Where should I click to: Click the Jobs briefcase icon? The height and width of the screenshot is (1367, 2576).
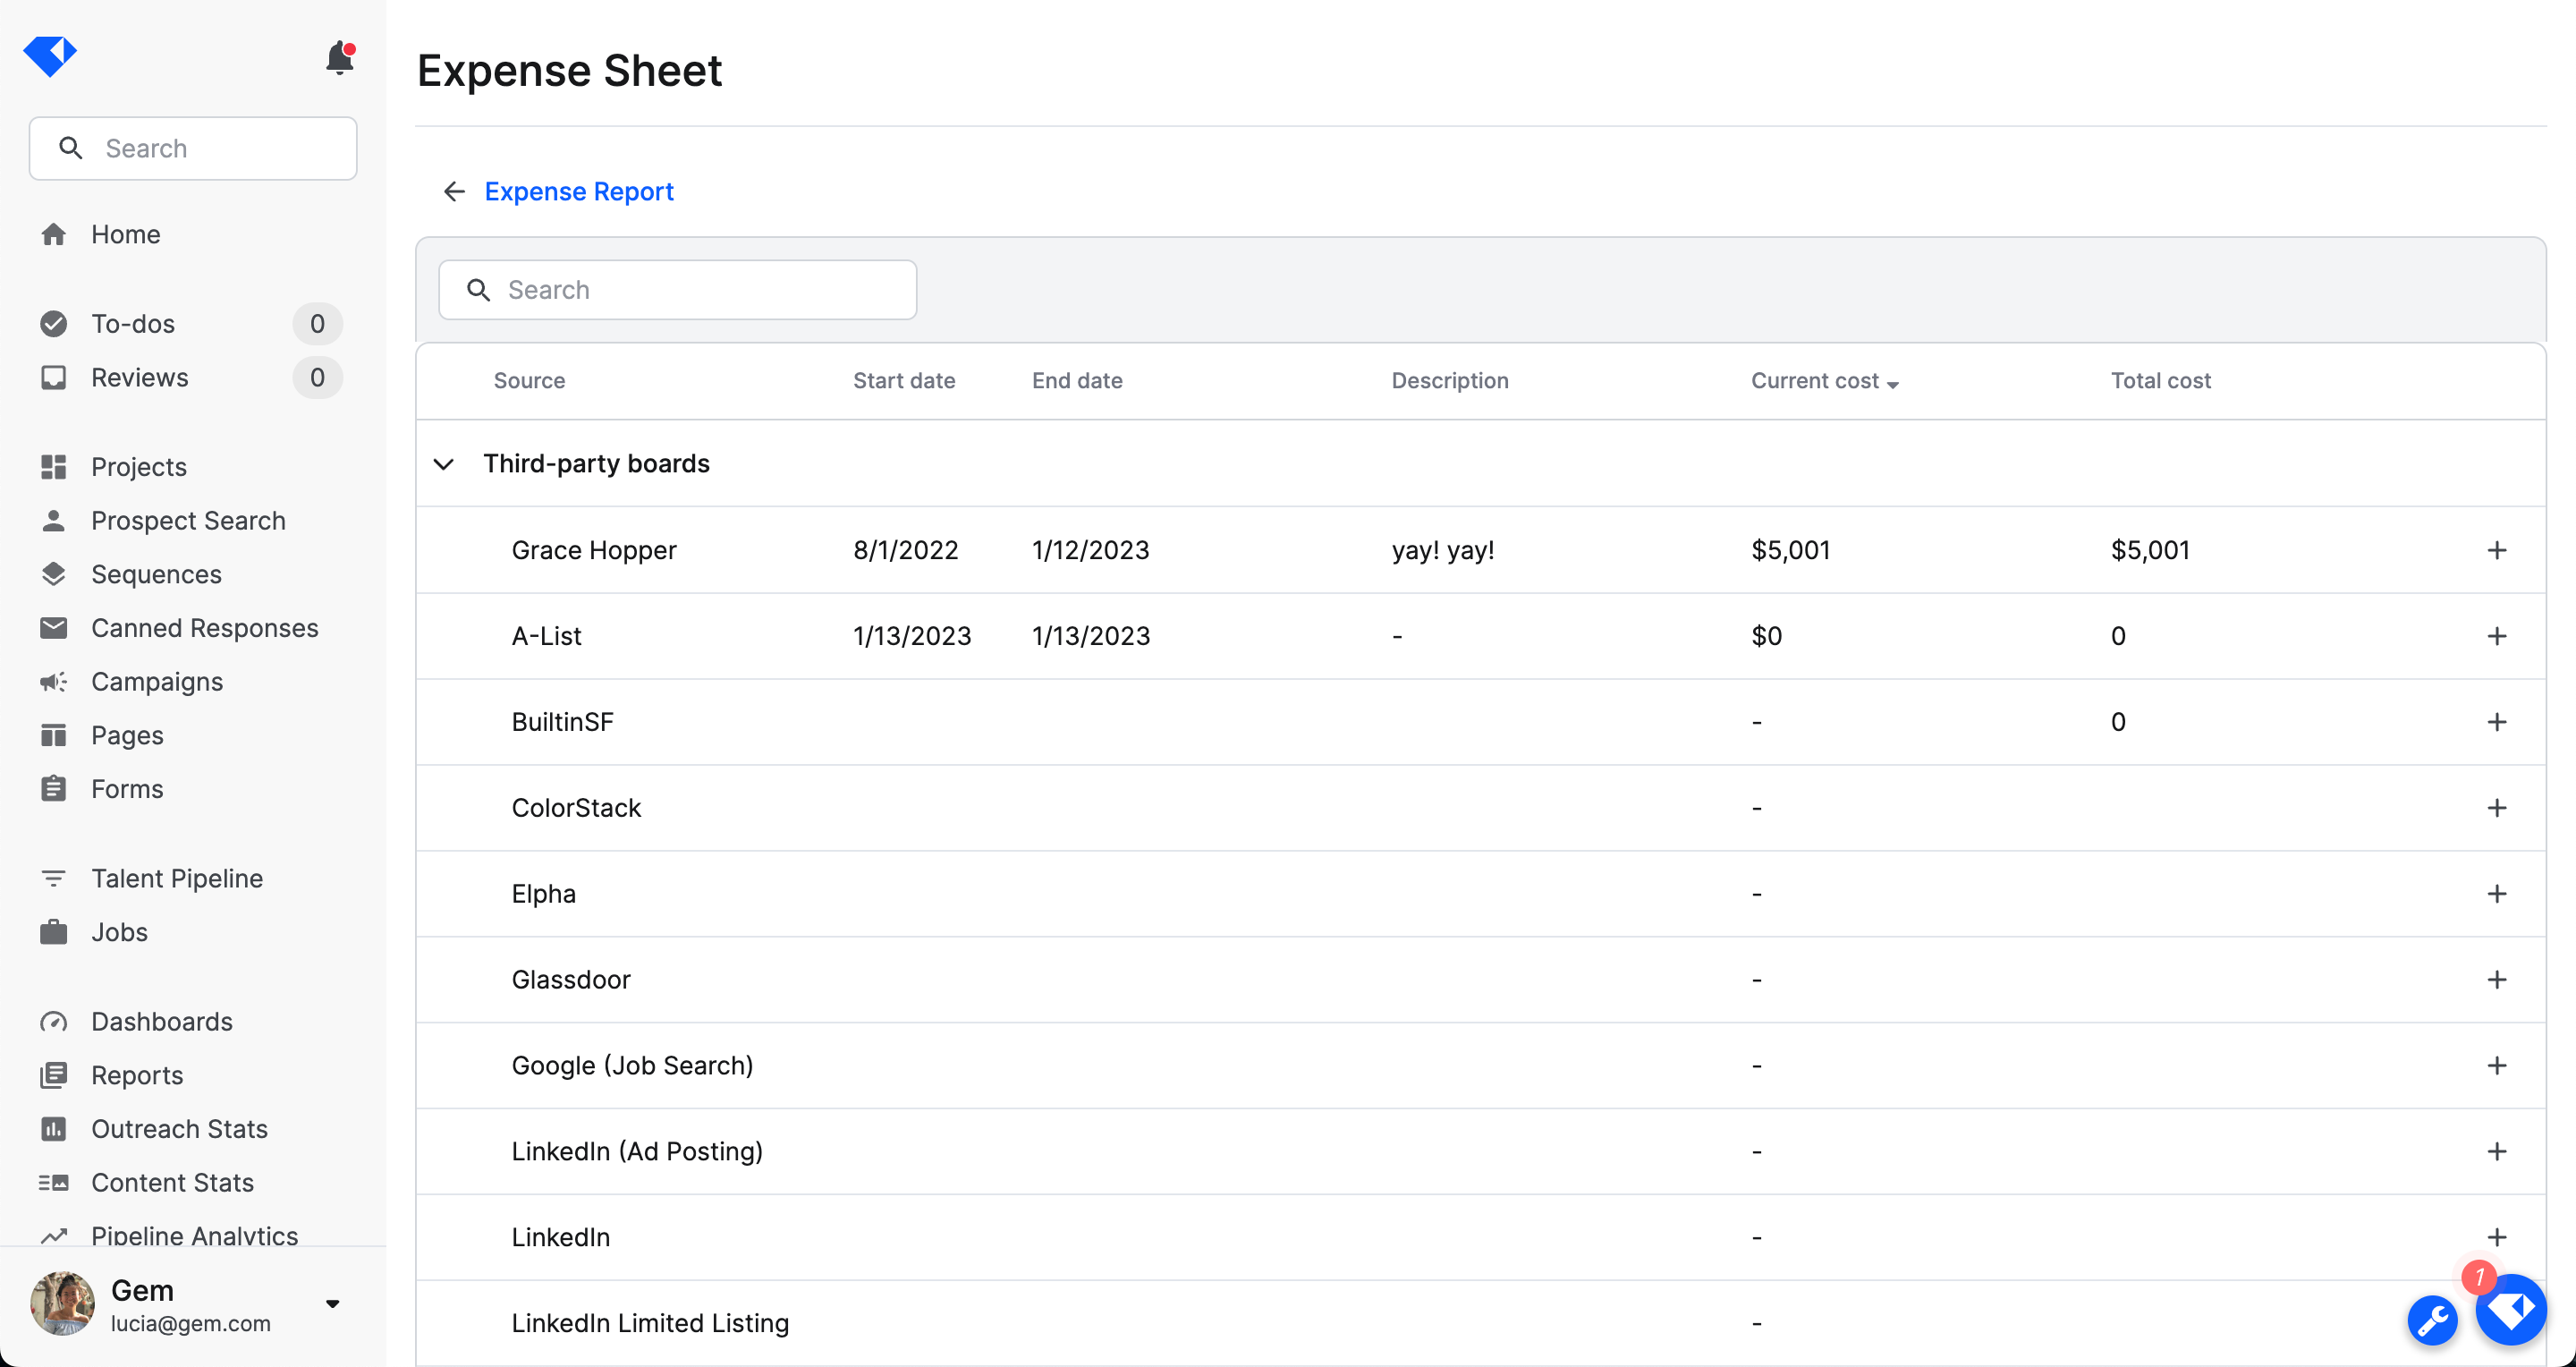pyautogui.click(x=54, y=931)
